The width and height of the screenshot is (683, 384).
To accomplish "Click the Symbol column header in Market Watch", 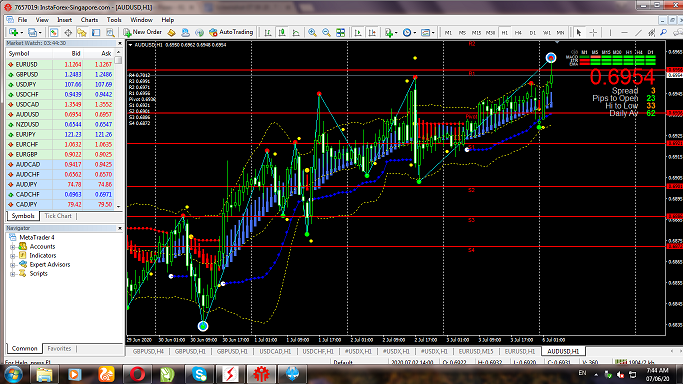I will pos(29,54).
